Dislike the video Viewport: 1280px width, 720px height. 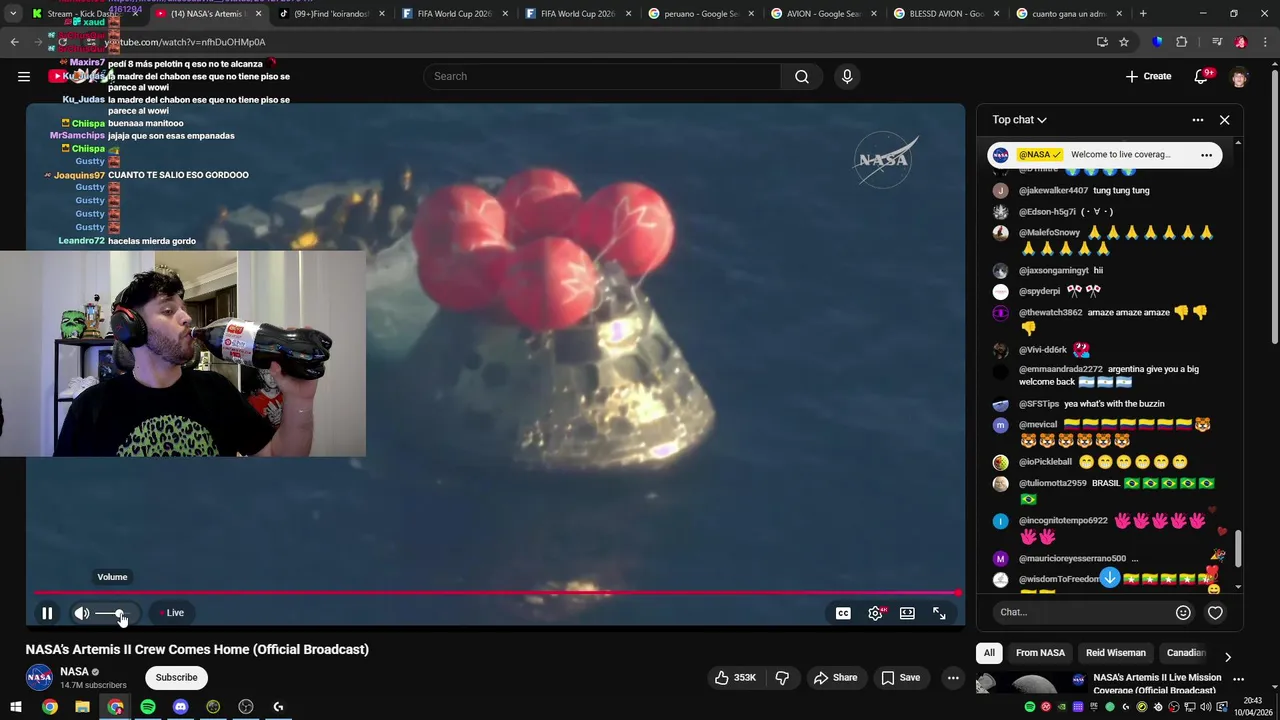coord(782,678)
